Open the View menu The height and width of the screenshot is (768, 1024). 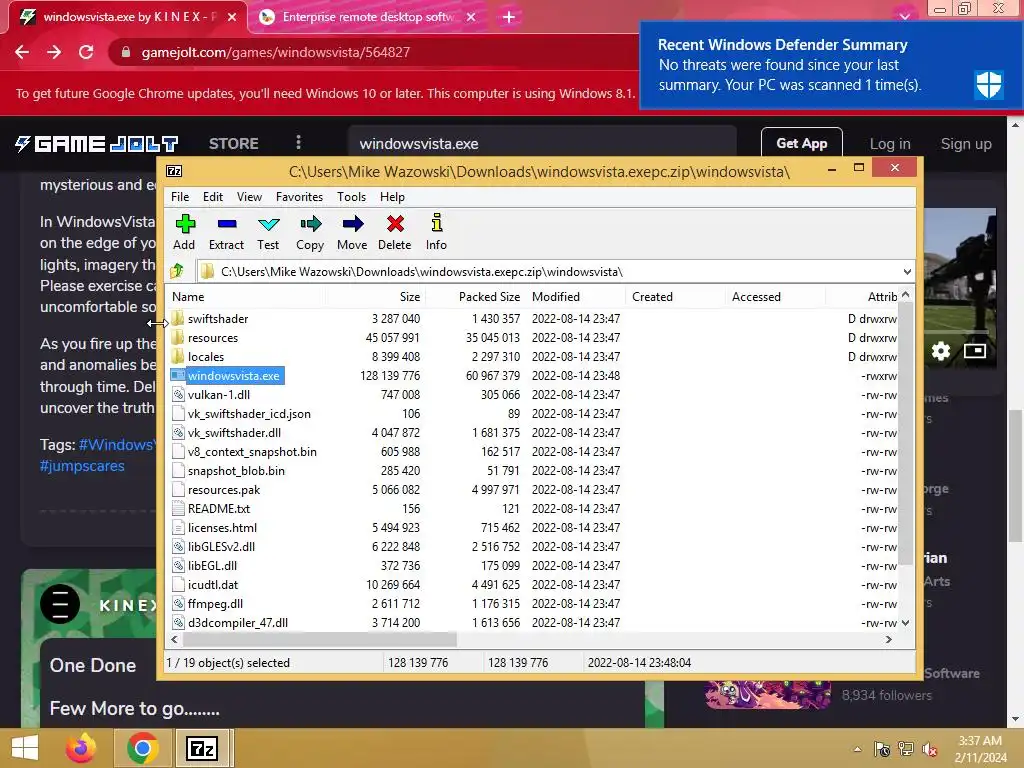[249, 197]
